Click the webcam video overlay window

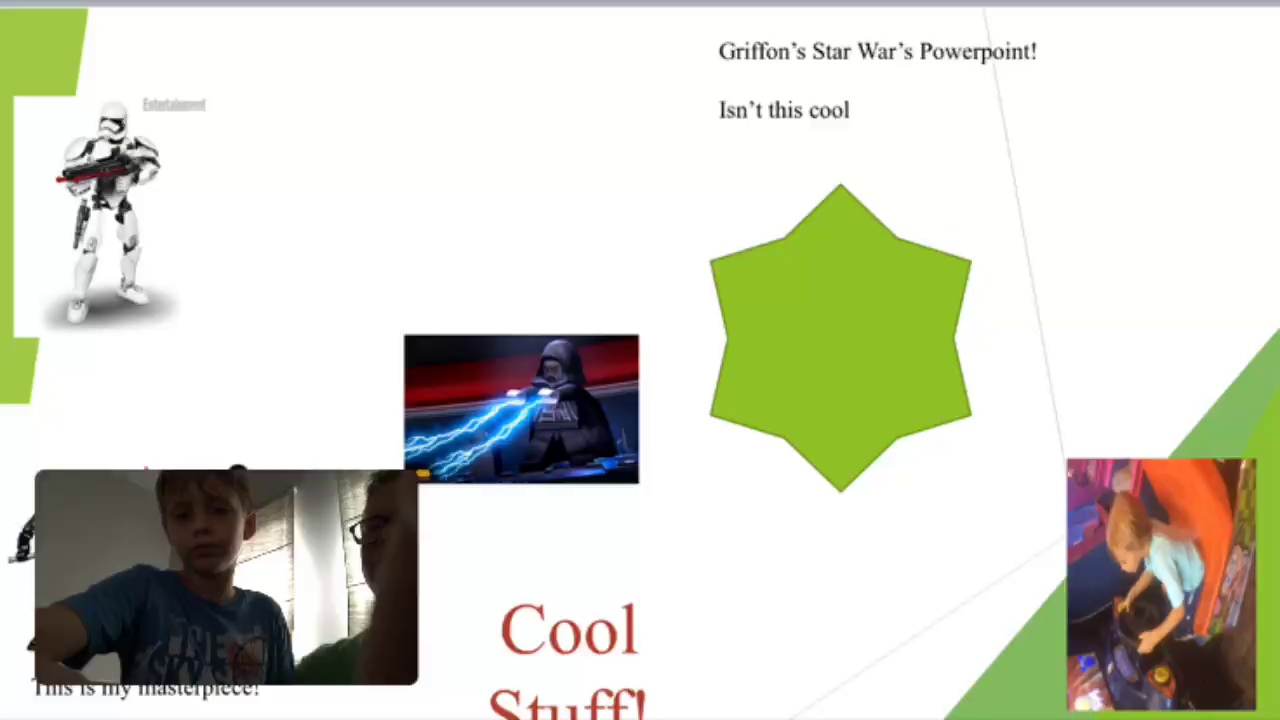(x=226, y=577)
